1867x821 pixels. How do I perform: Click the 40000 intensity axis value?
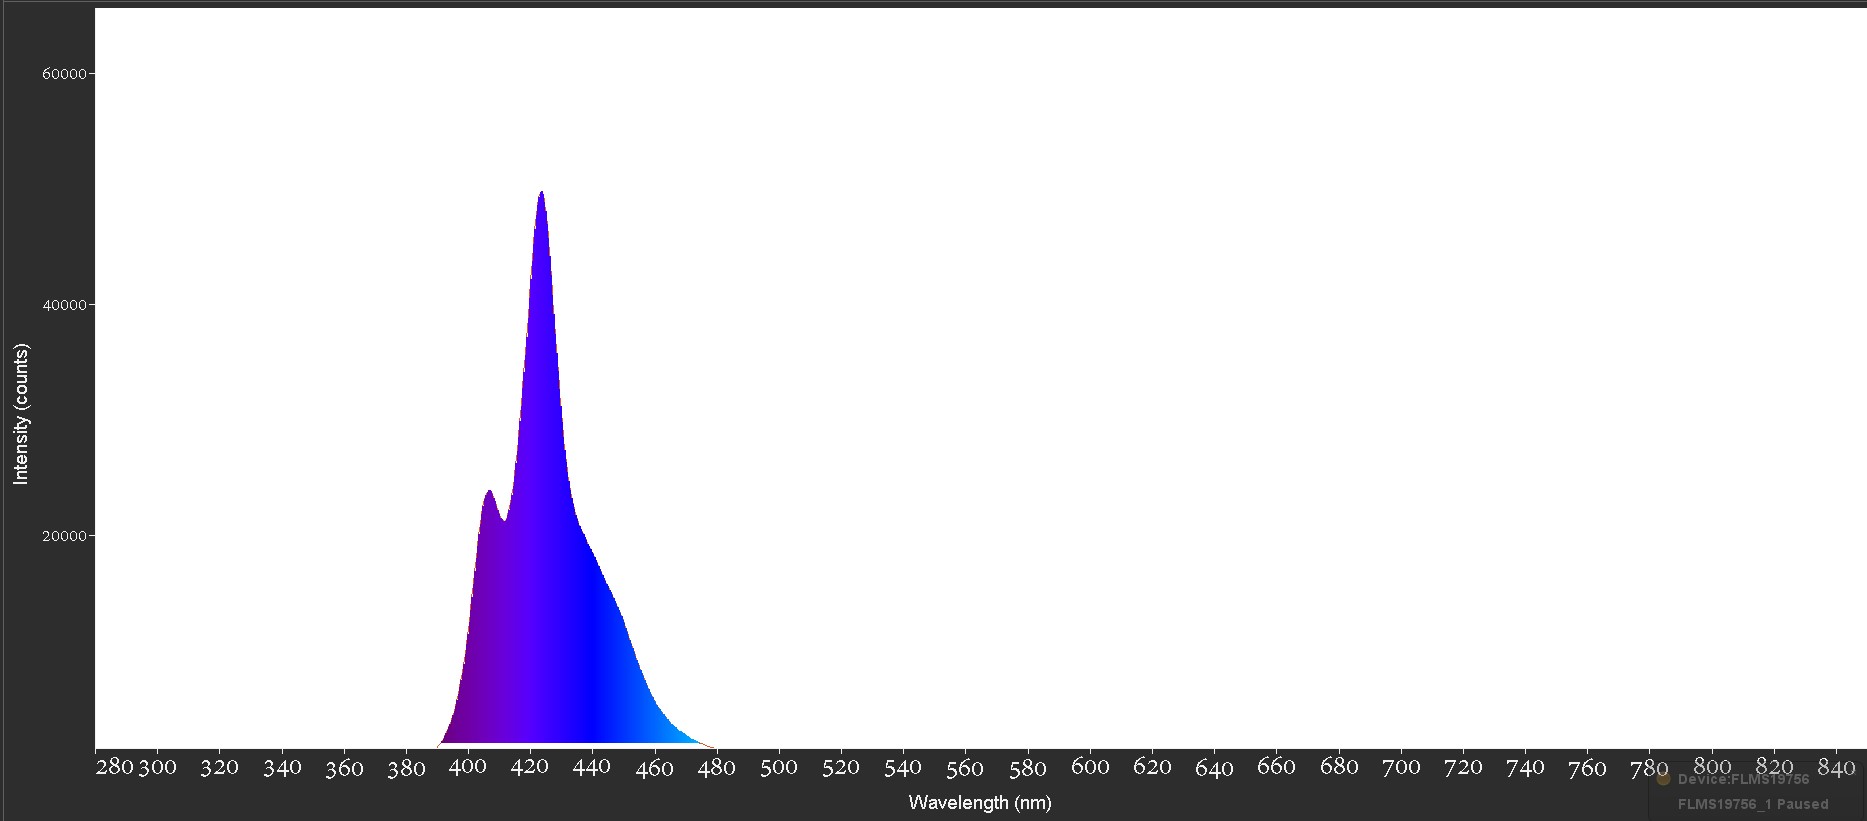pos(64,305)
